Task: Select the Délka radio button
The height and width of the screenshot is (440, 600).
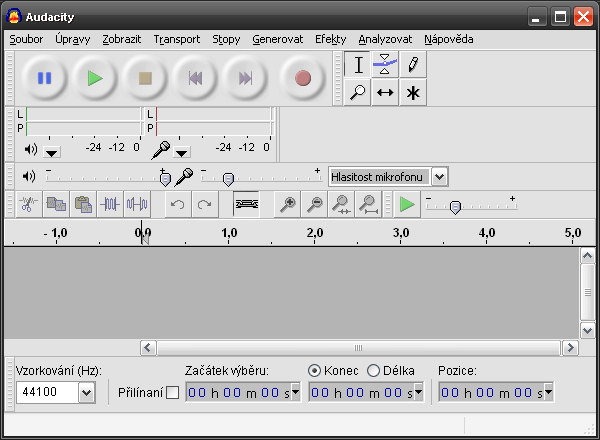Action: pos(373,370)
